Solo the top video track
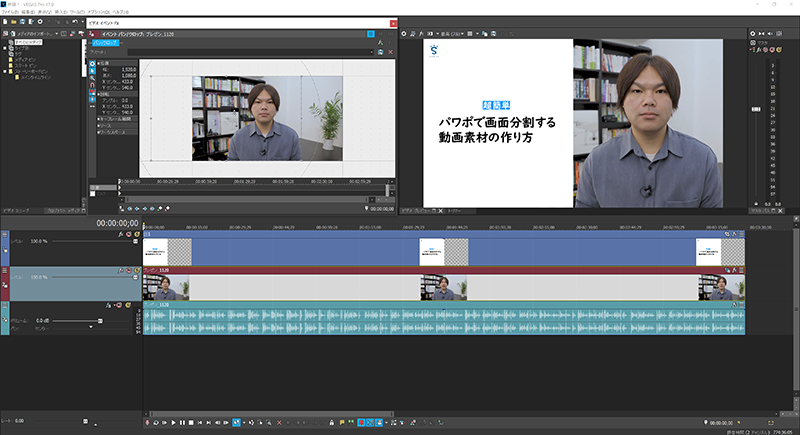The image size is (800, 435). (x=137, y=235)
